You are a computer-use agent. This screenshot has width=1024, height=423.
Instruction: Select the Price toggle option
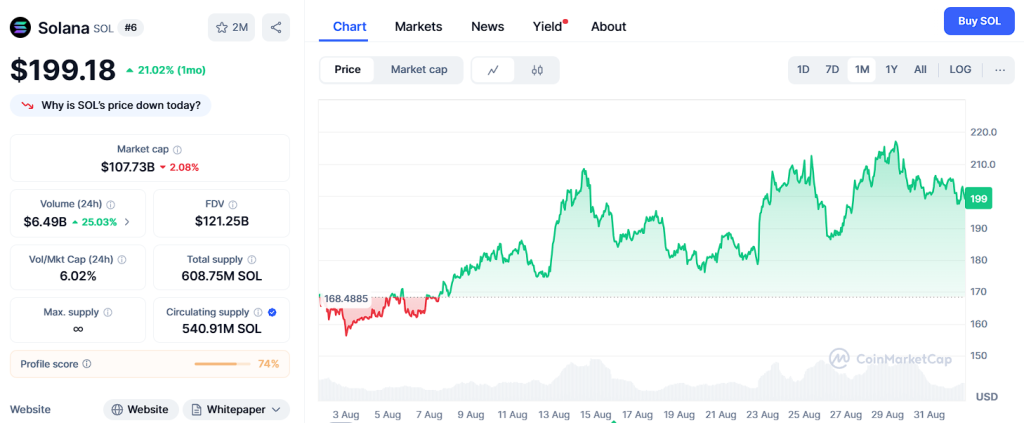point(347,70)
